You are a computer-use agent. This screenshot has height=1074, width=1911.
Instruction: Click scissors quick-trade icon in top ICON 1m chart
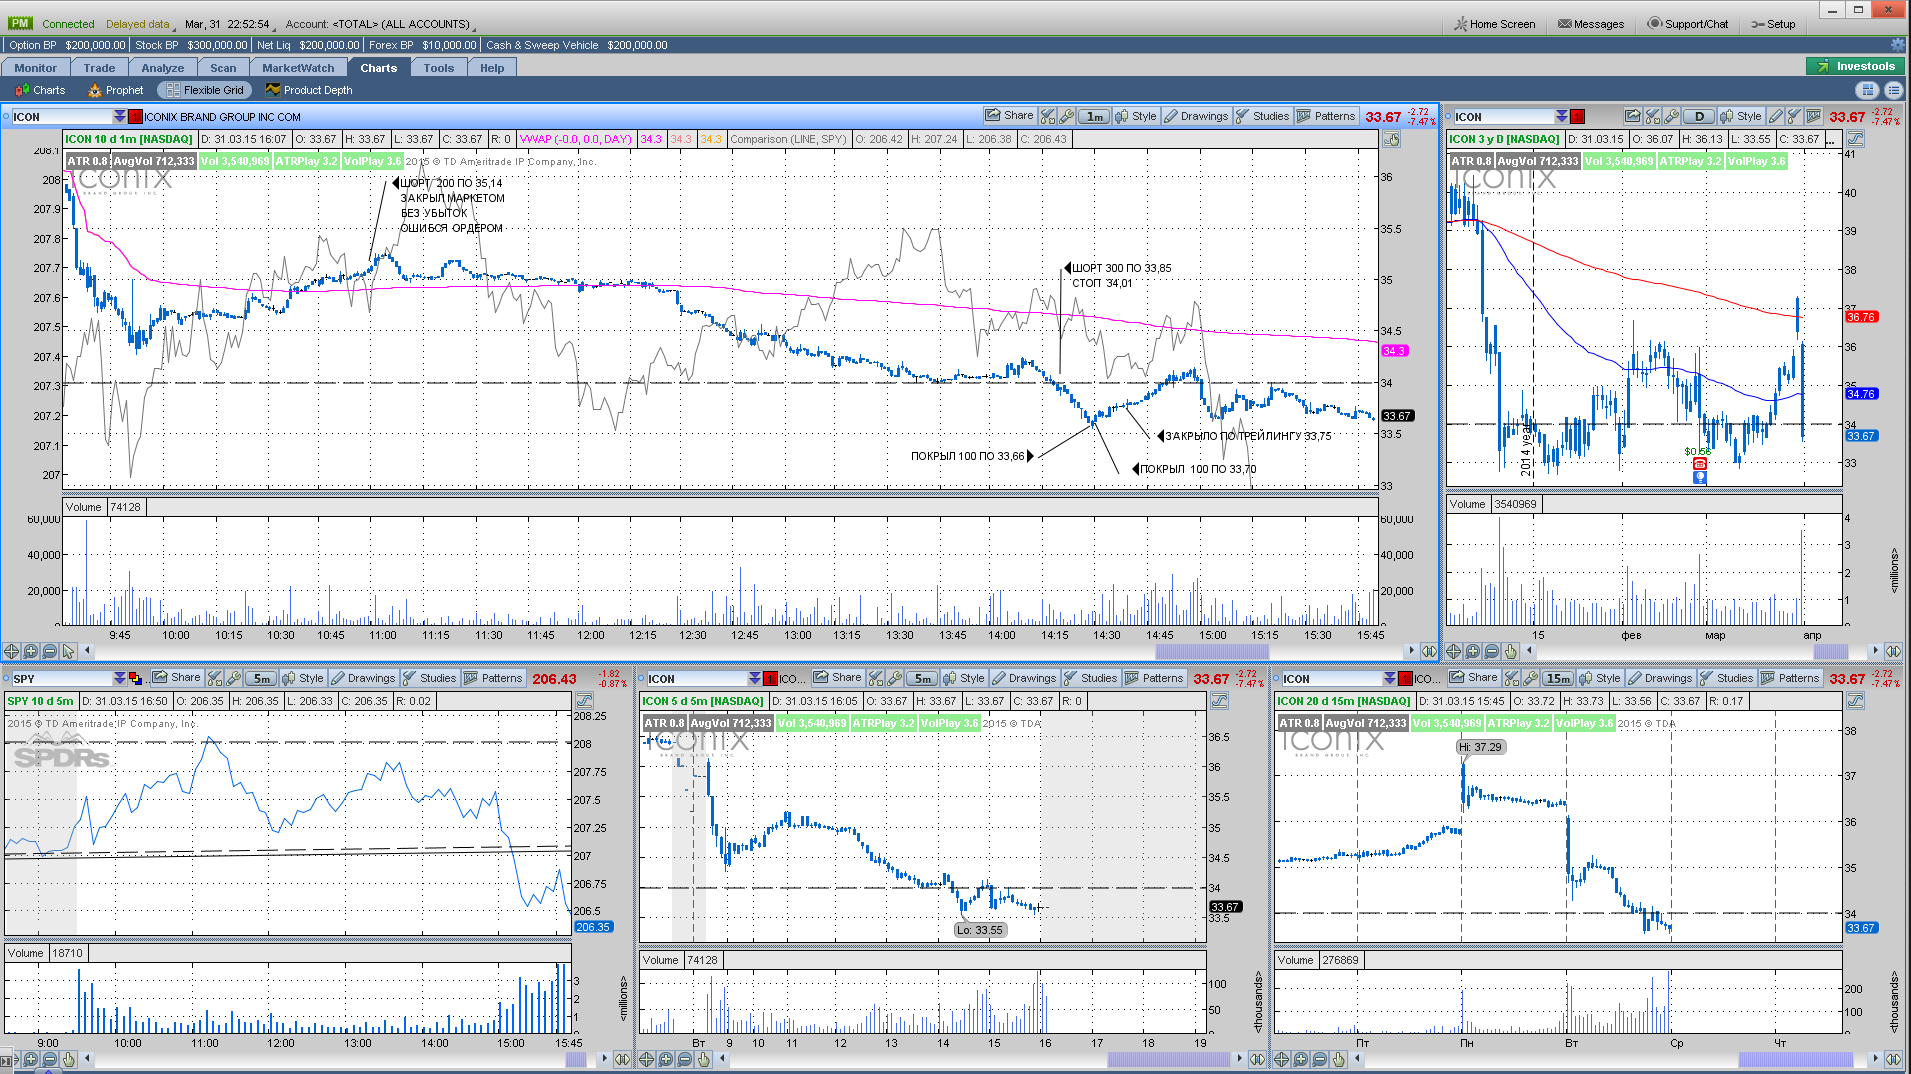pos(1048,116)
